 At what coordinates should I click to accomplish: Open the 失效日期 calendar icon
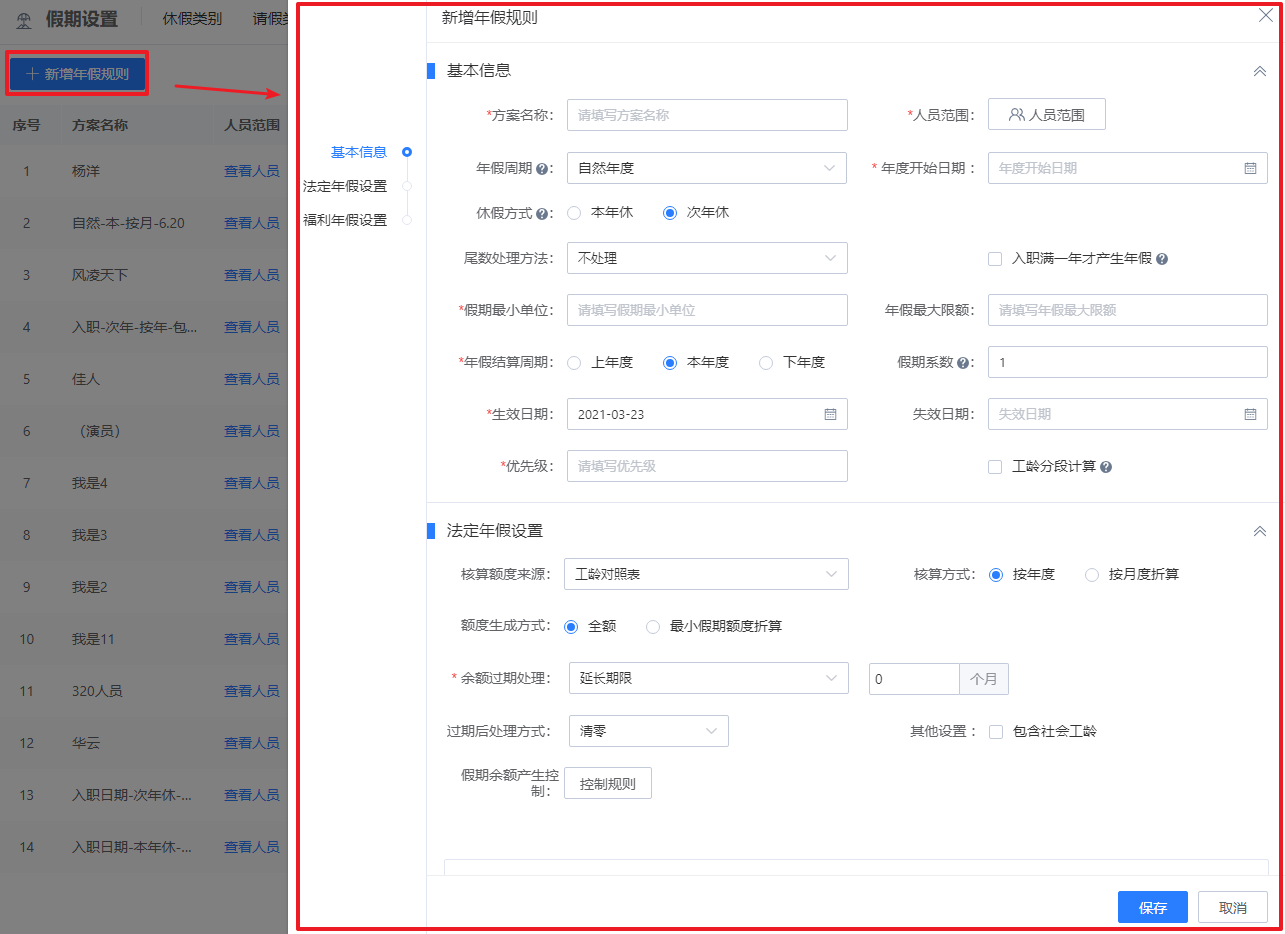coord(1250,413)
